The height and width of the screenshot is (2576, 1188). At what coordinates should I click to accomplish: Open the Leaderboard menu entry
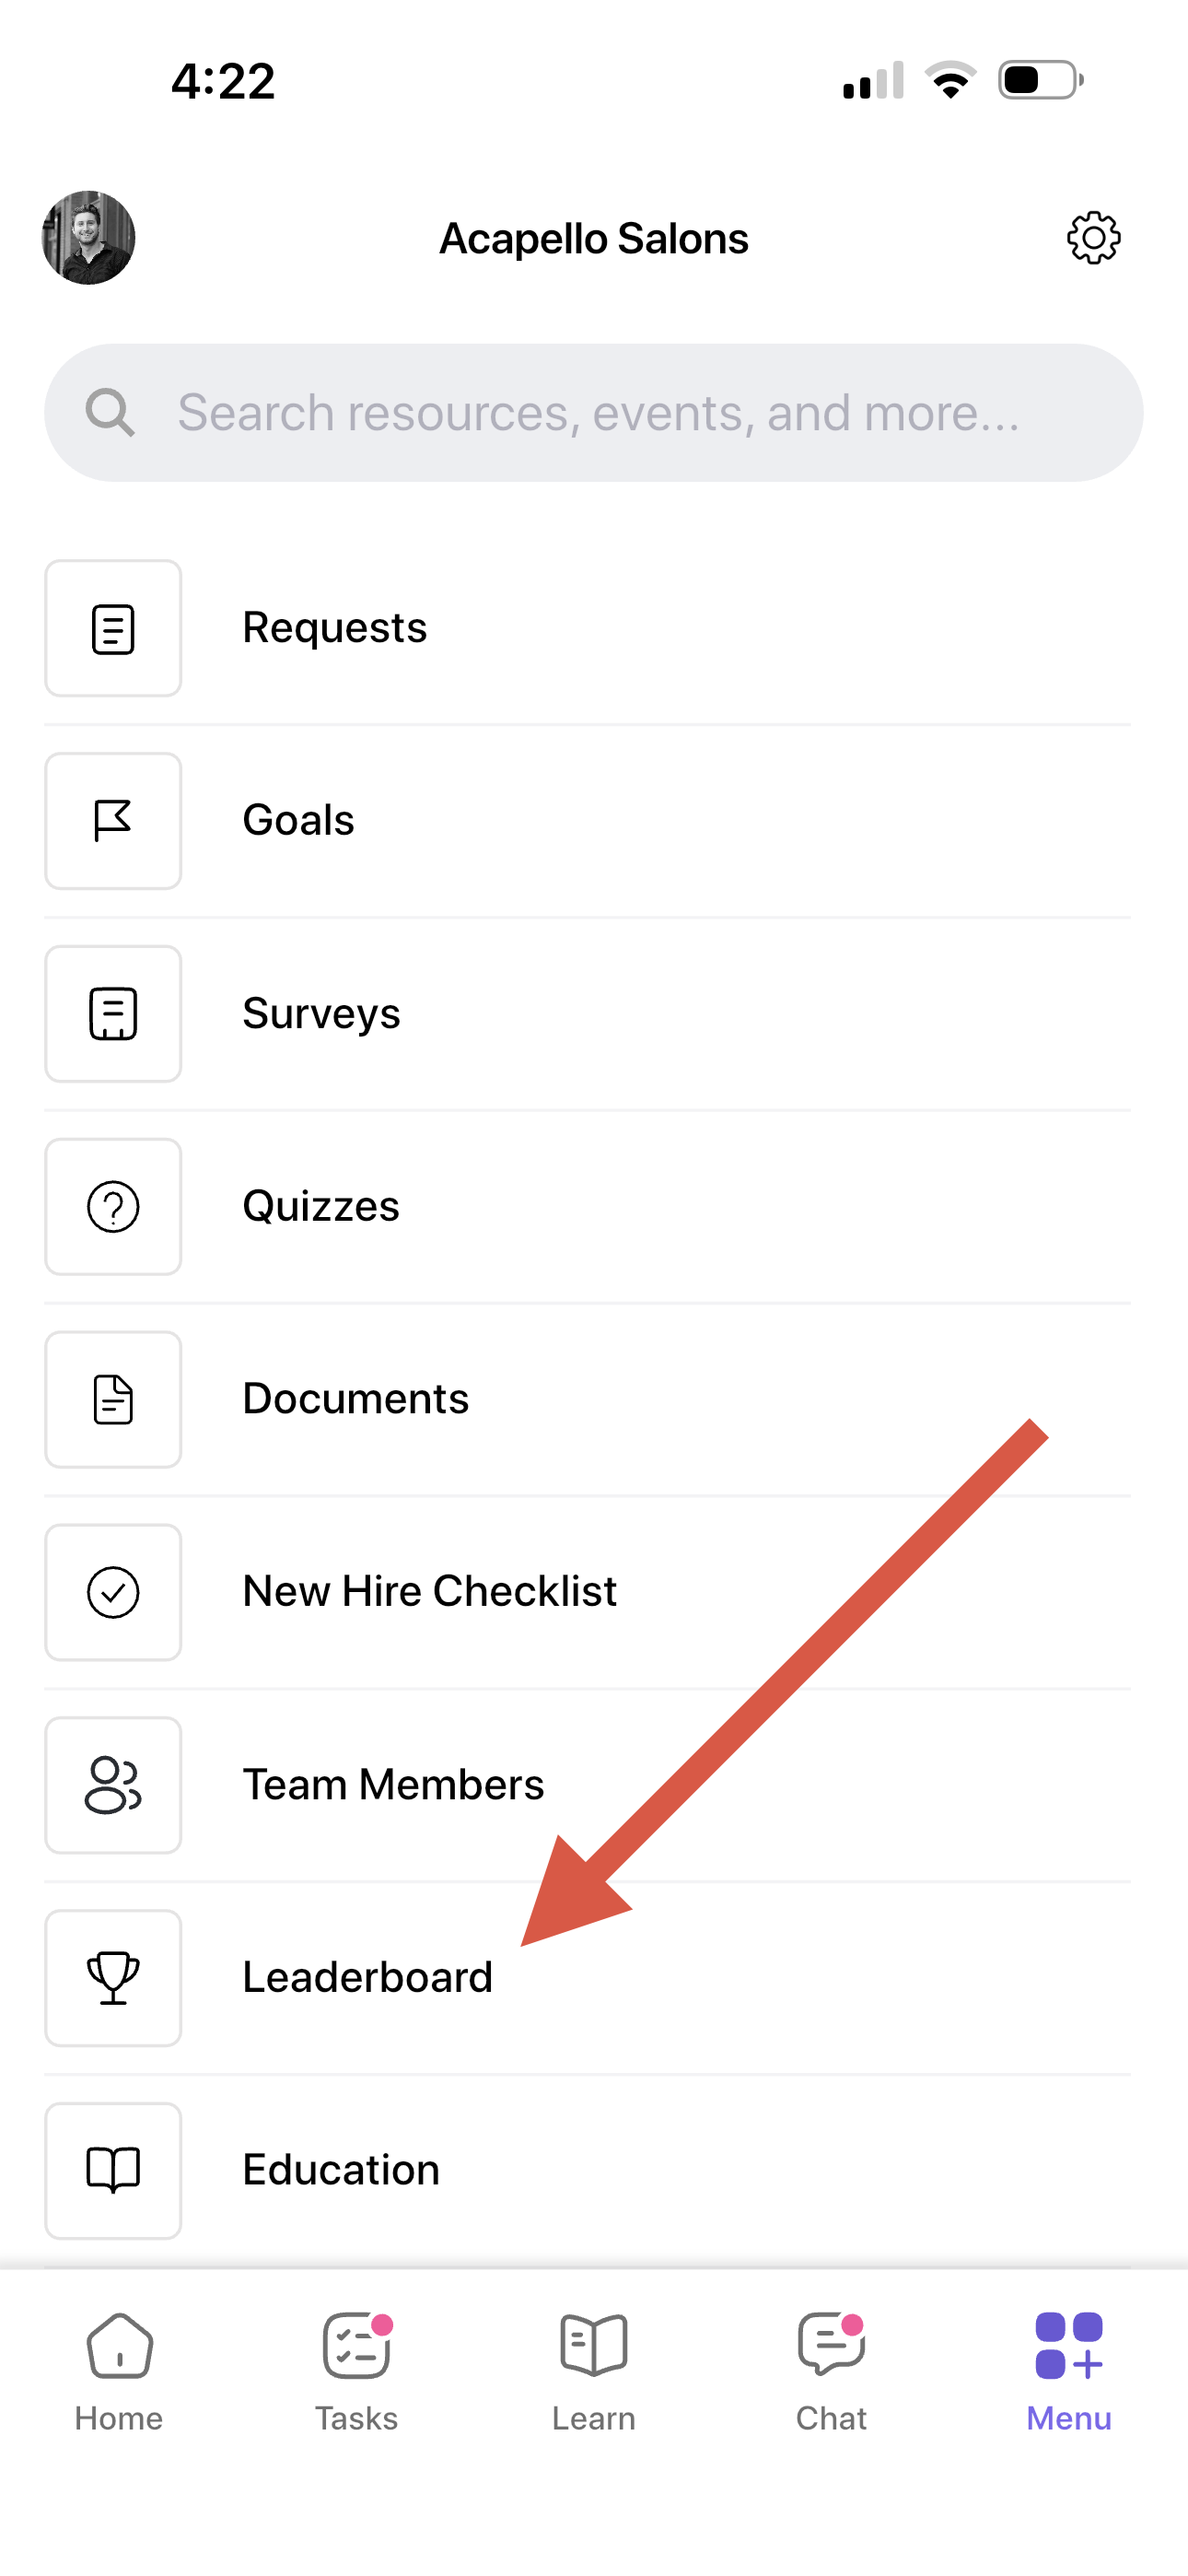[x=588, y=1979]
